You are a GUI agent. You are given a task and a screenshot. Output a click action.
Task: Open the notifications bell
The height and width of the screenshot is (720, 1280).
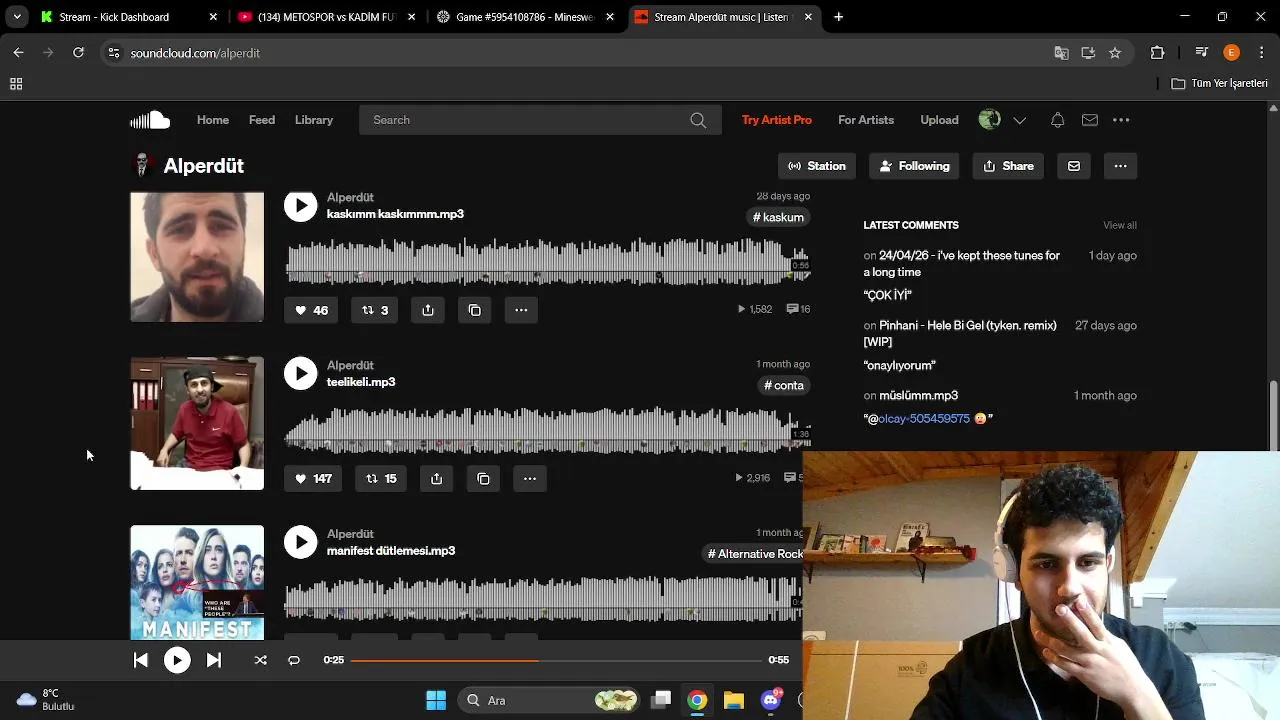pyautogui.click(x=1057, y=120)
